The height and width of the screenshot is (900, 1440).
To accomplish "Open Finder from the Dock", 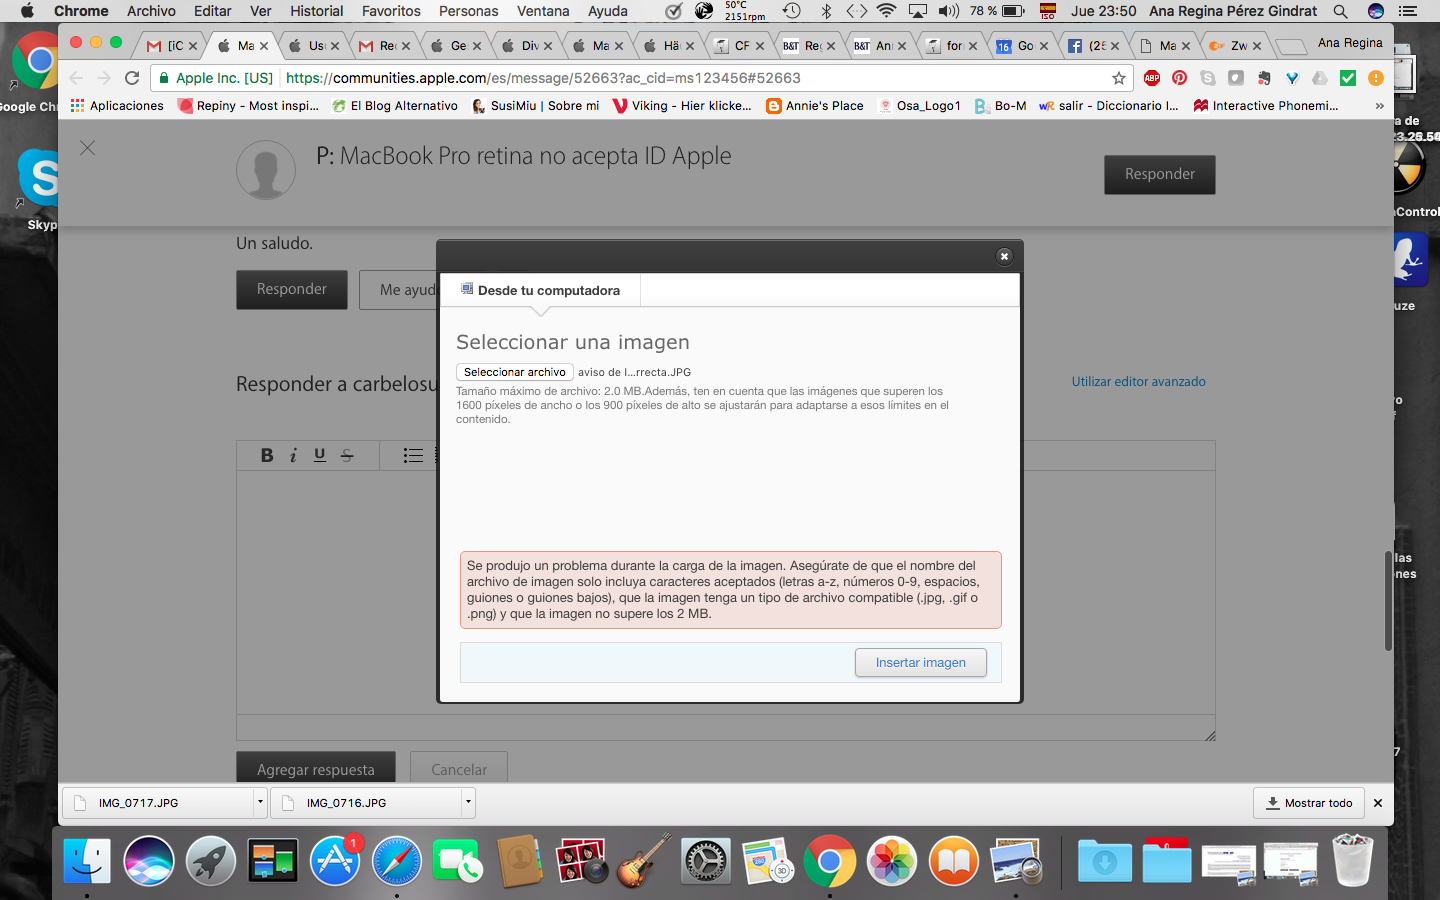I will tap(87, 860).
